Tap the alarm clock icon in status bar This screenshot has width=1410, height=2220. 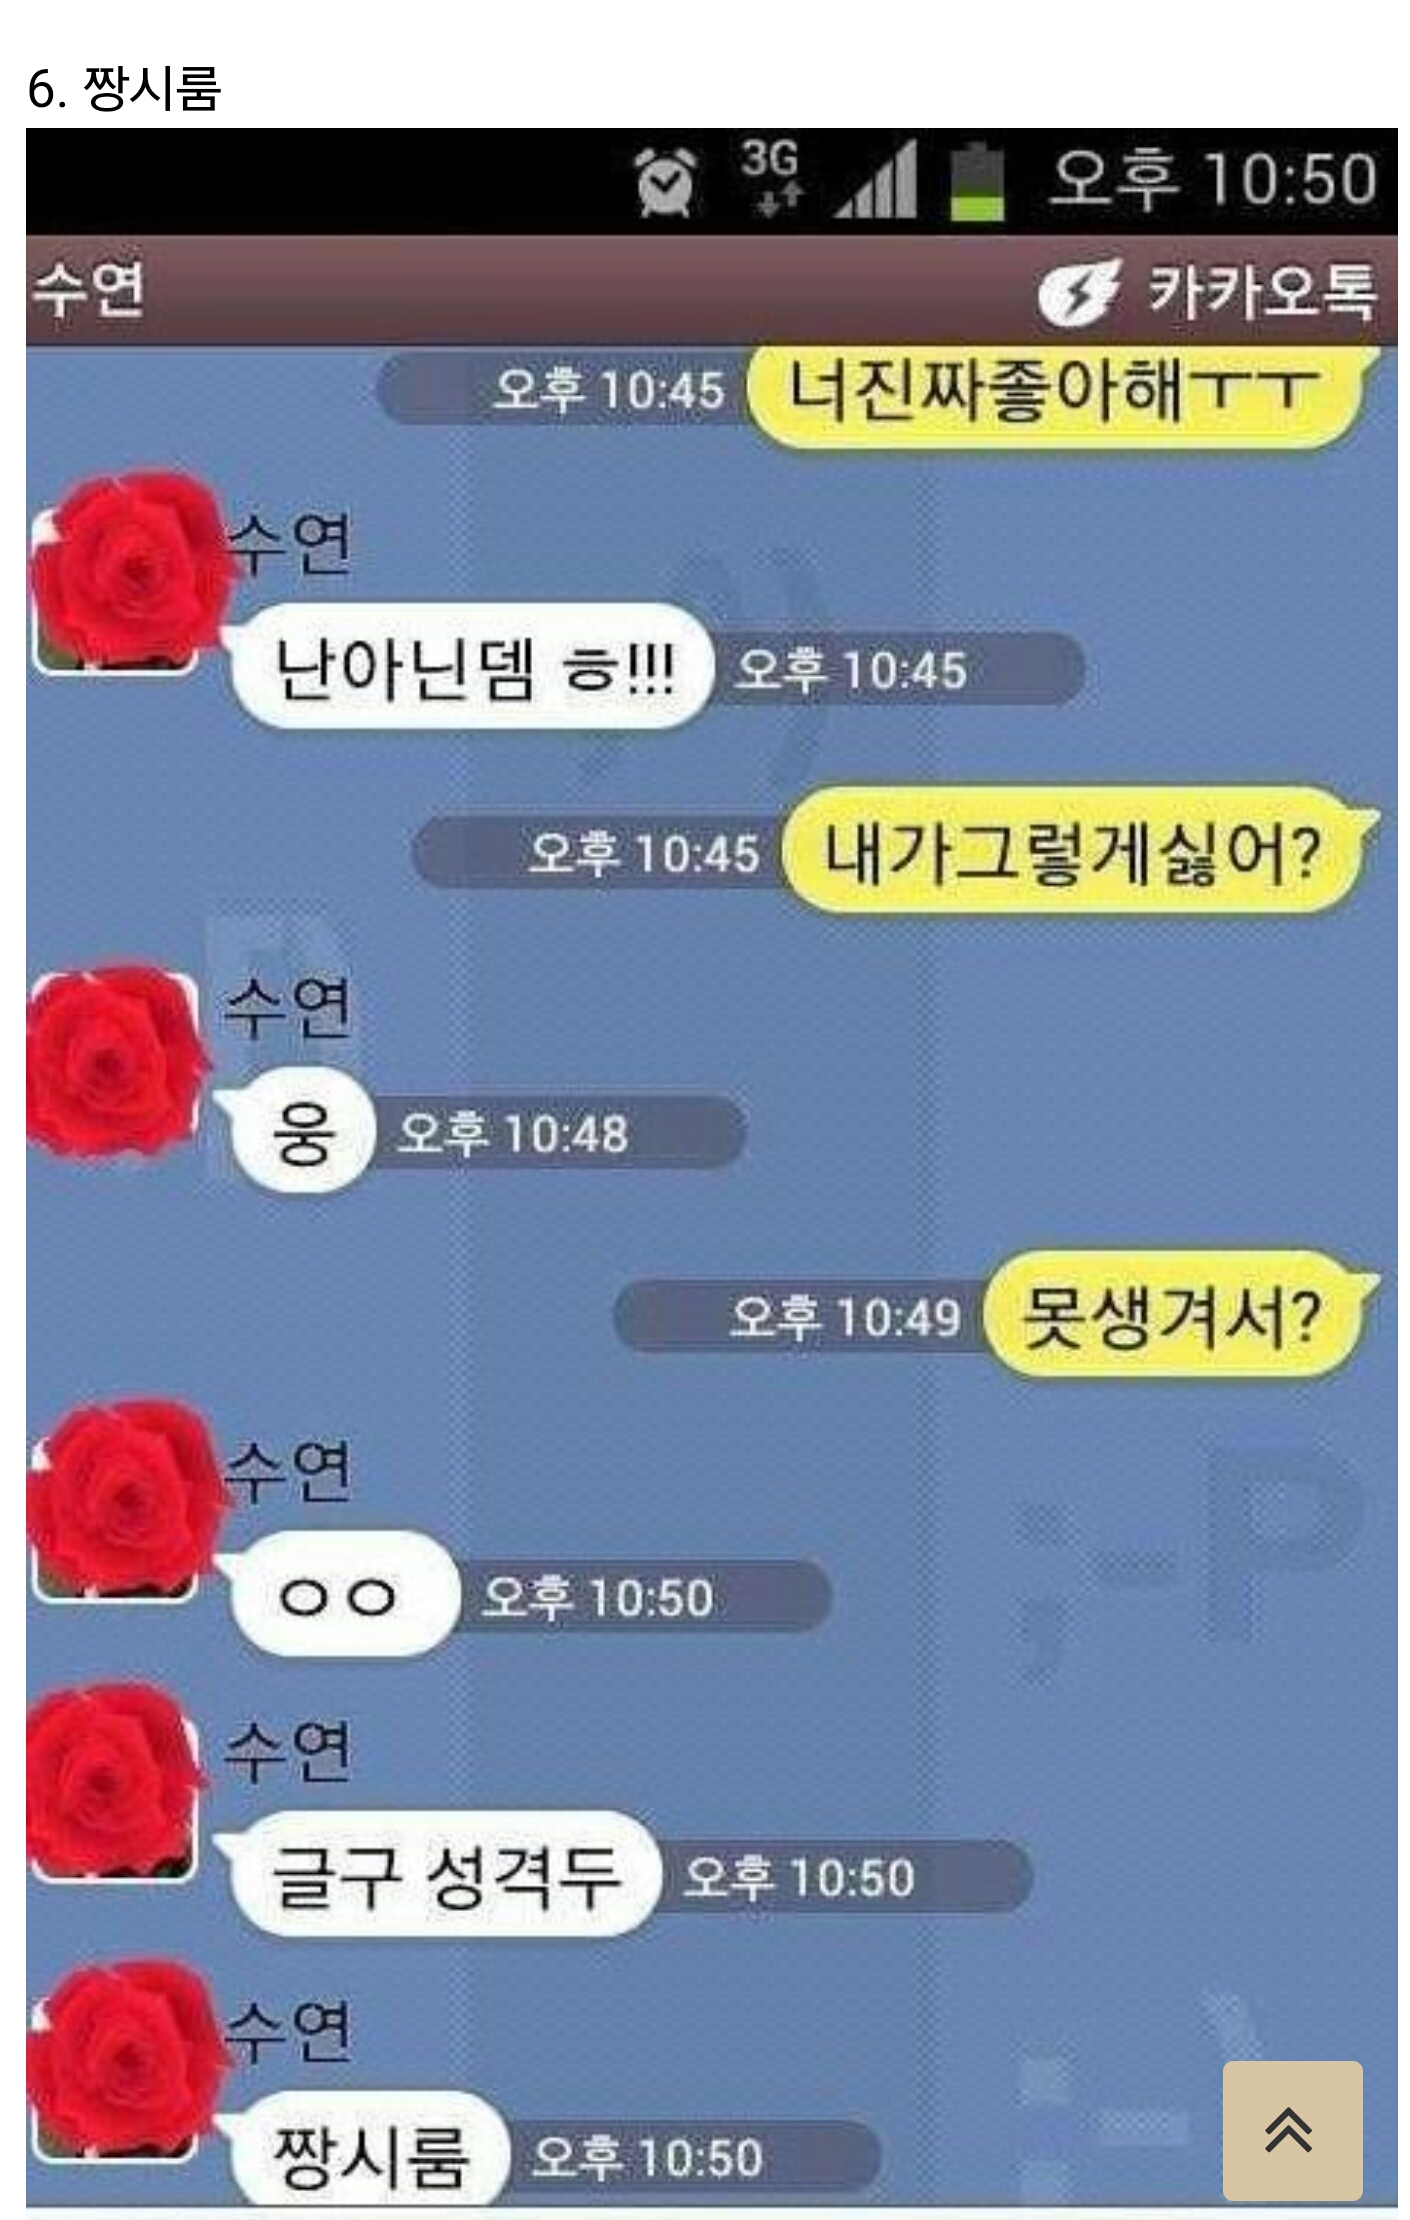pos(667,181)
